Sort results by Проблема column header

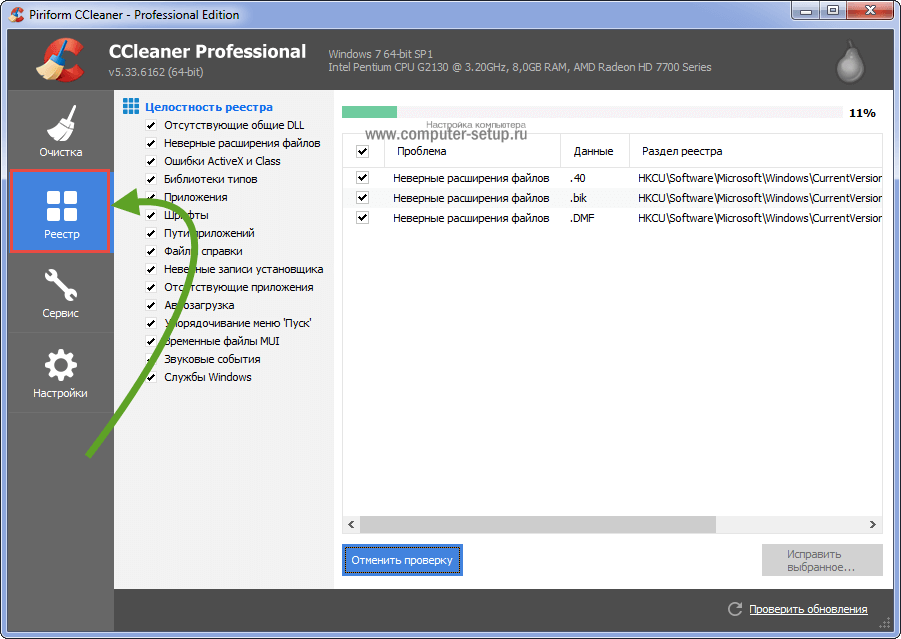(x=421, y=152)
